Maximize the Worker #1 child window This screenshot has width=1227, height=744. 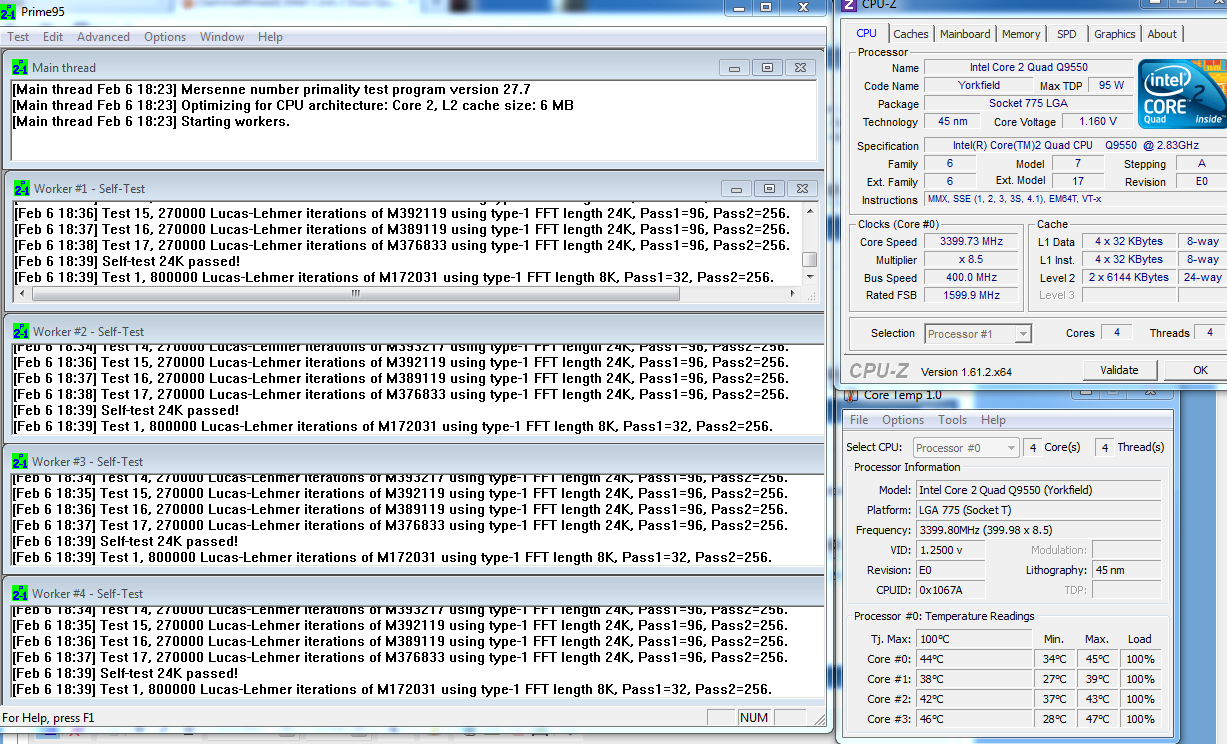tap(769, 188)
